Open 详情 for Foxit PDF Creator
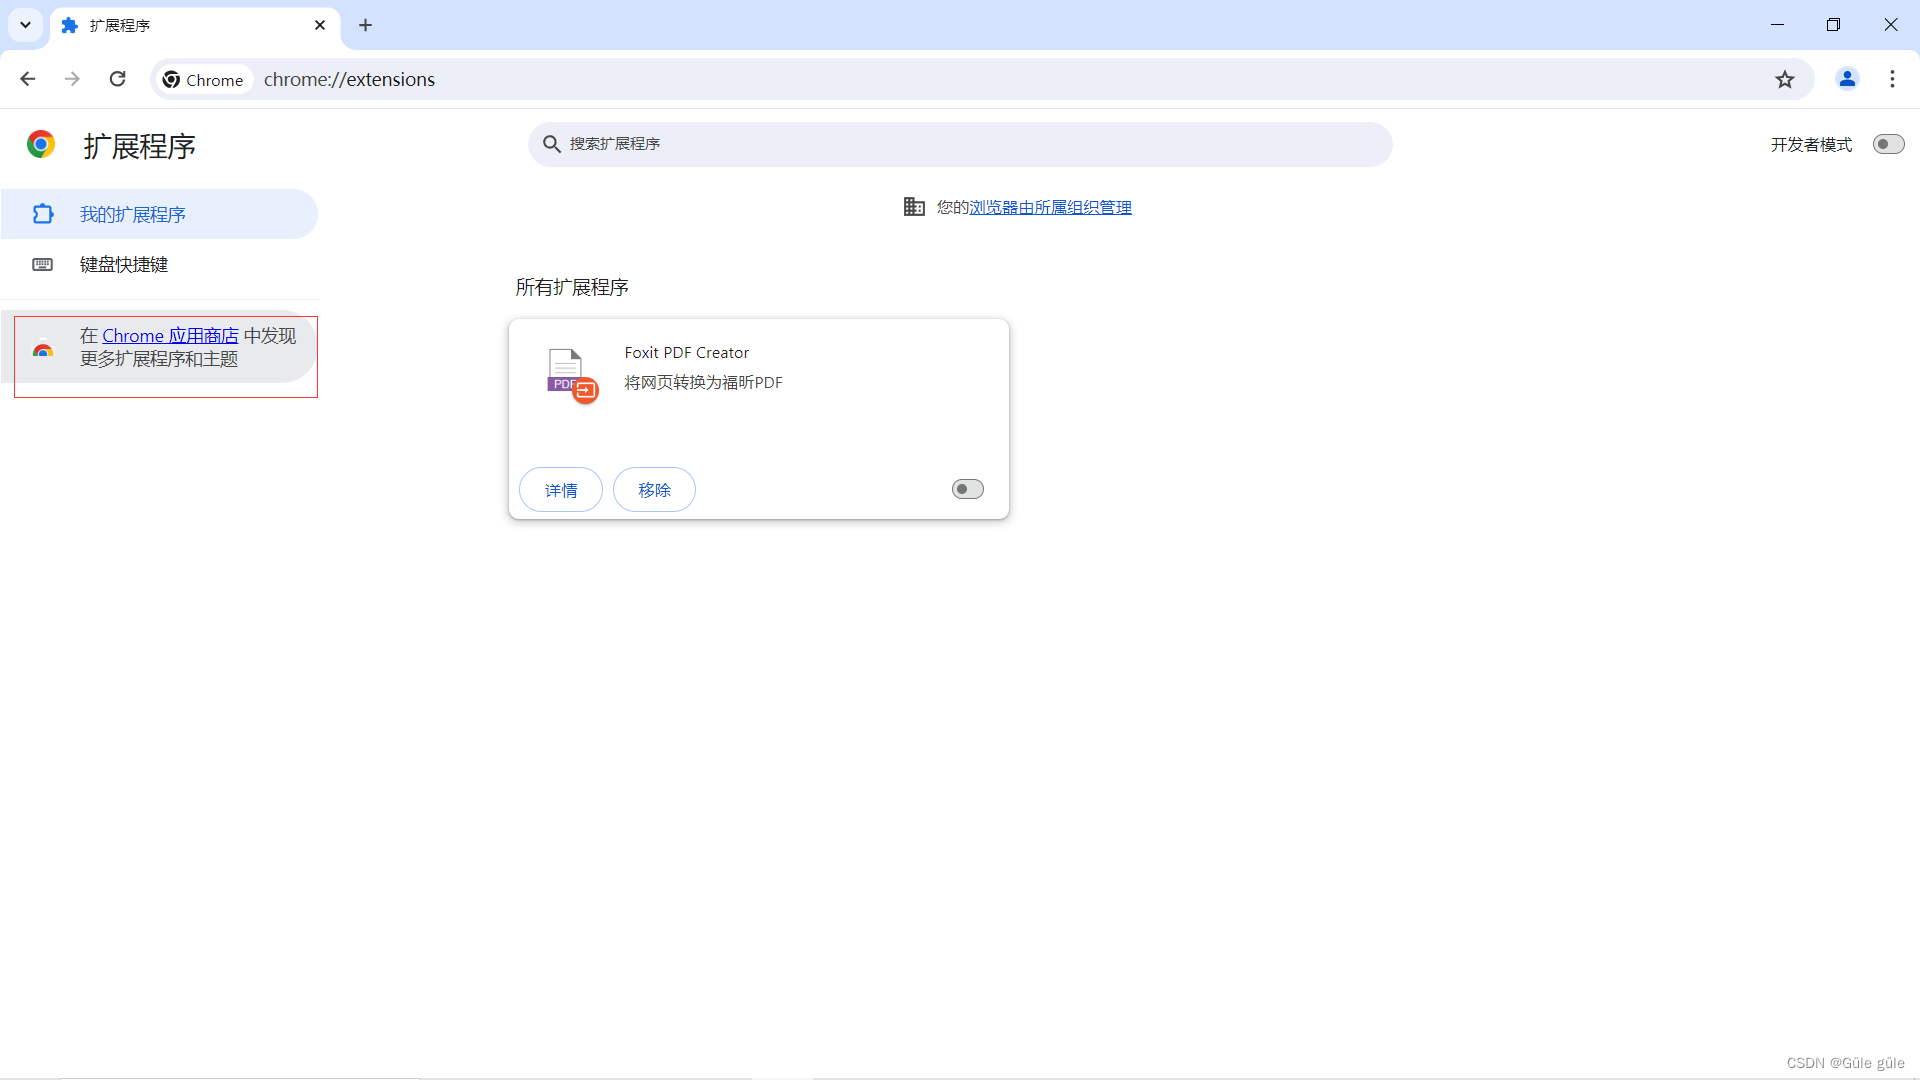Viewport: 1920px width, 1080px height. click(x=560, y=490)
